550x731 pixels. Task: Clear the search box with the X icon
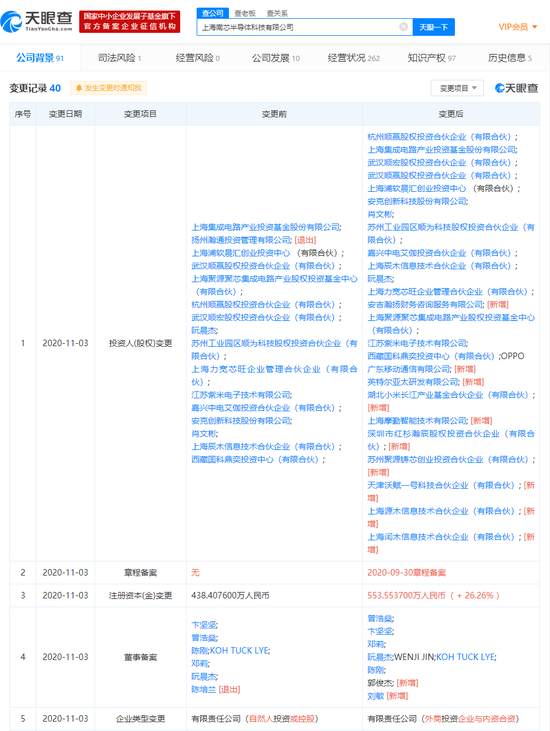[404, 27]
